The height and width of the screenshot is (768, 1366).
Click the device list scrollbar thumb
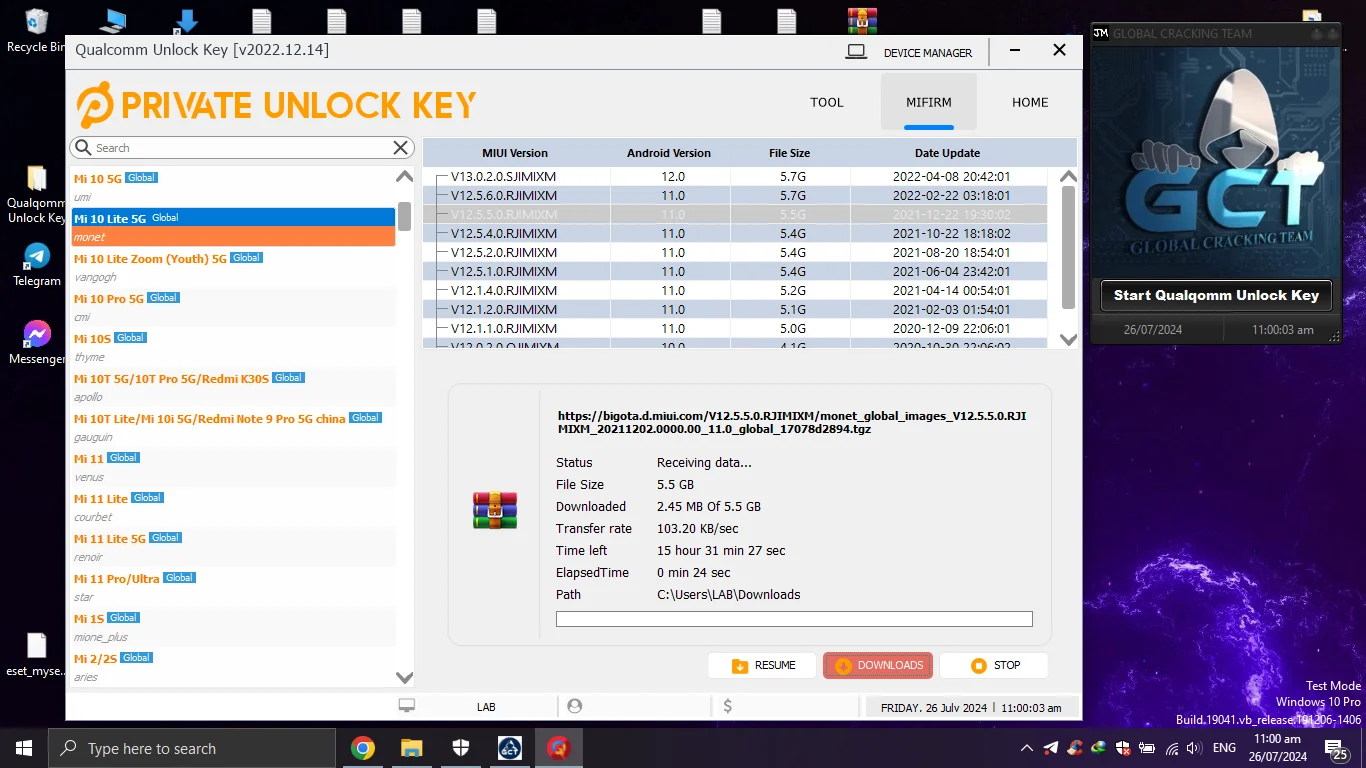point(404,216)
